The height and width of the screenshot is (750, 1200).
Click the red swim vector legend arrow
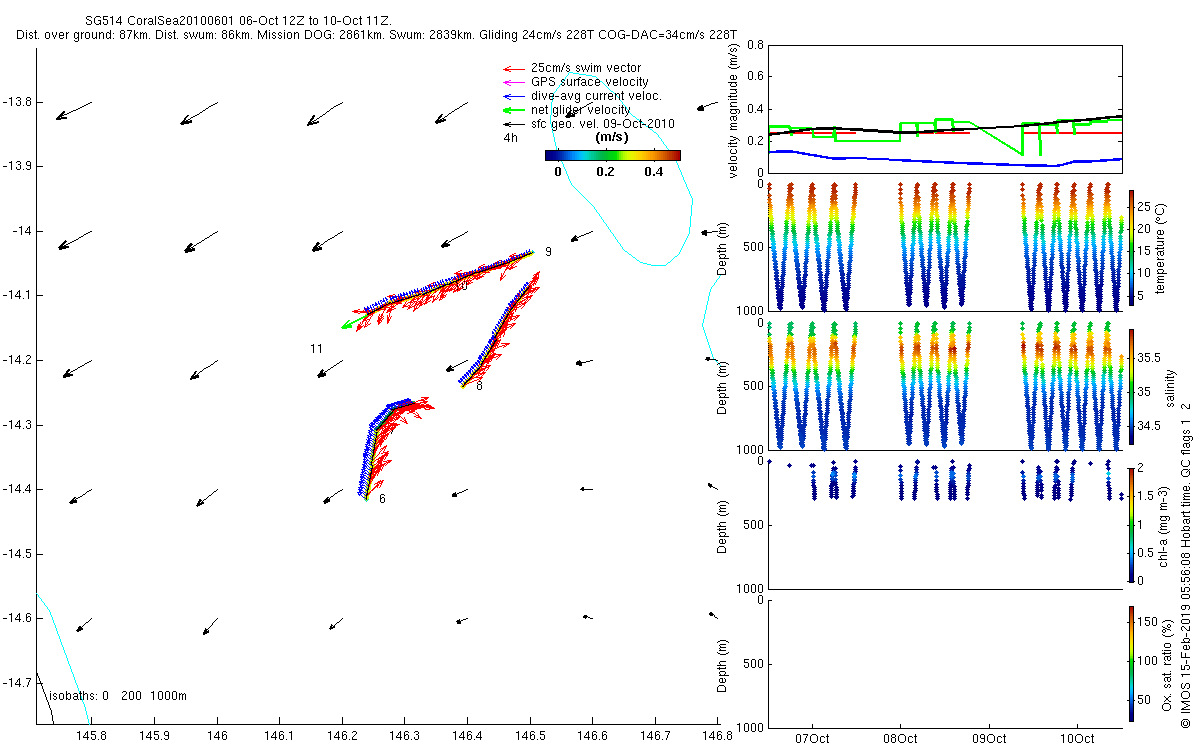[513, 68]
